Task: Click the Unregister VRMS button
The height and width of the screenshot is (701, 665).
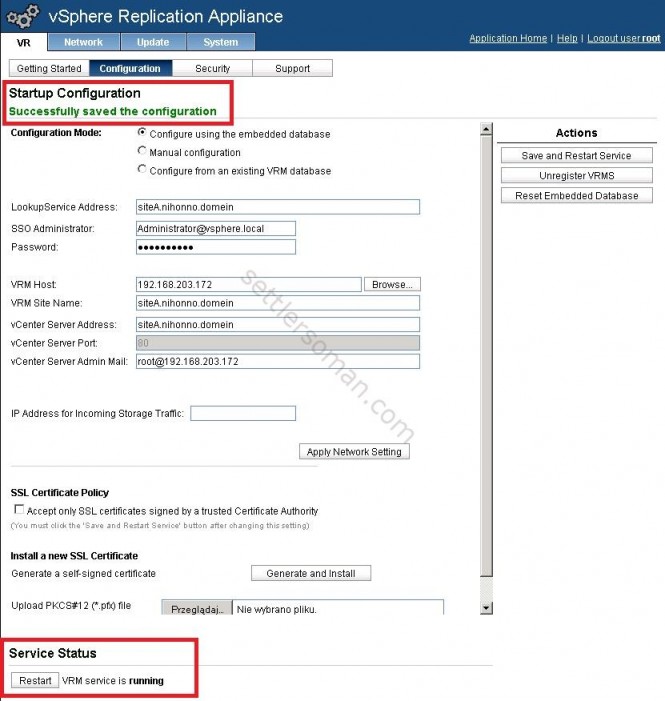Action: click(x=576, y=176)
